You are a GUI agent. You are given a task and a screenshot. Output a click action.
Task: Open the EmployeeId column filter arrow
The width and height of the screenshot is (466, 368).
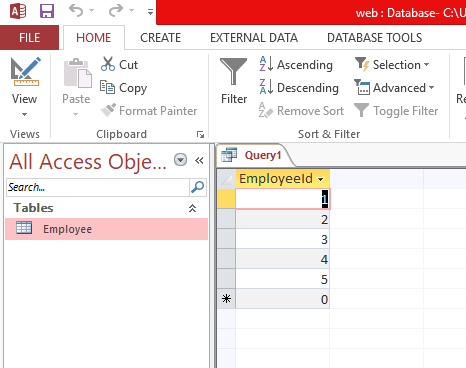(x=321, y=179)
